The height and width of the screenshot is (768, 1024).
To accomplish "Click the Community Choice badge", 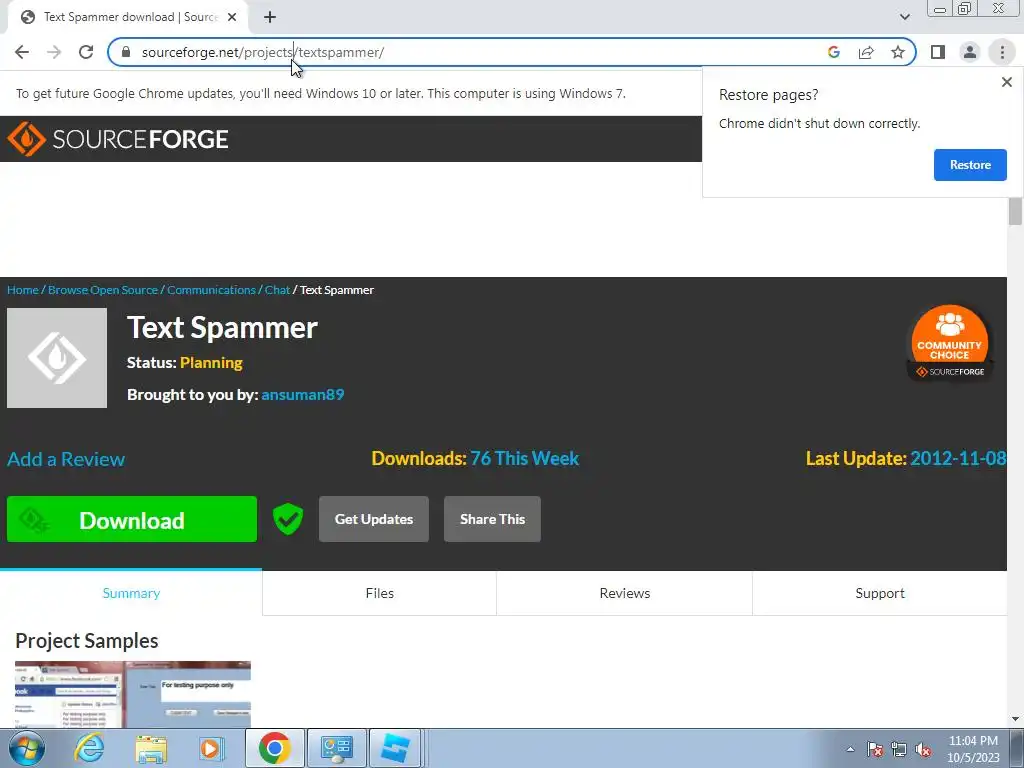I will [x=950, y=343].
